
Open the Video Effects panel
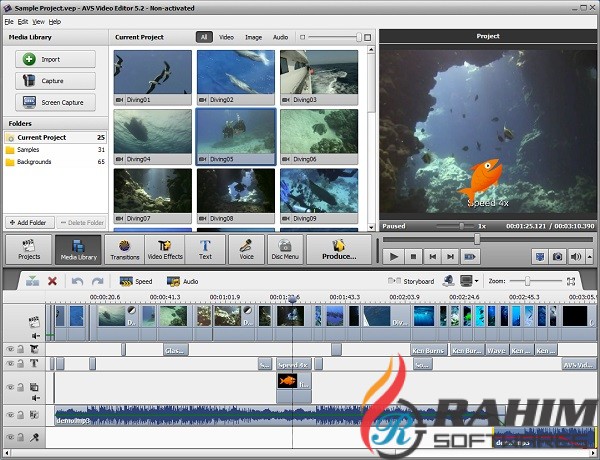coord(165,250)
